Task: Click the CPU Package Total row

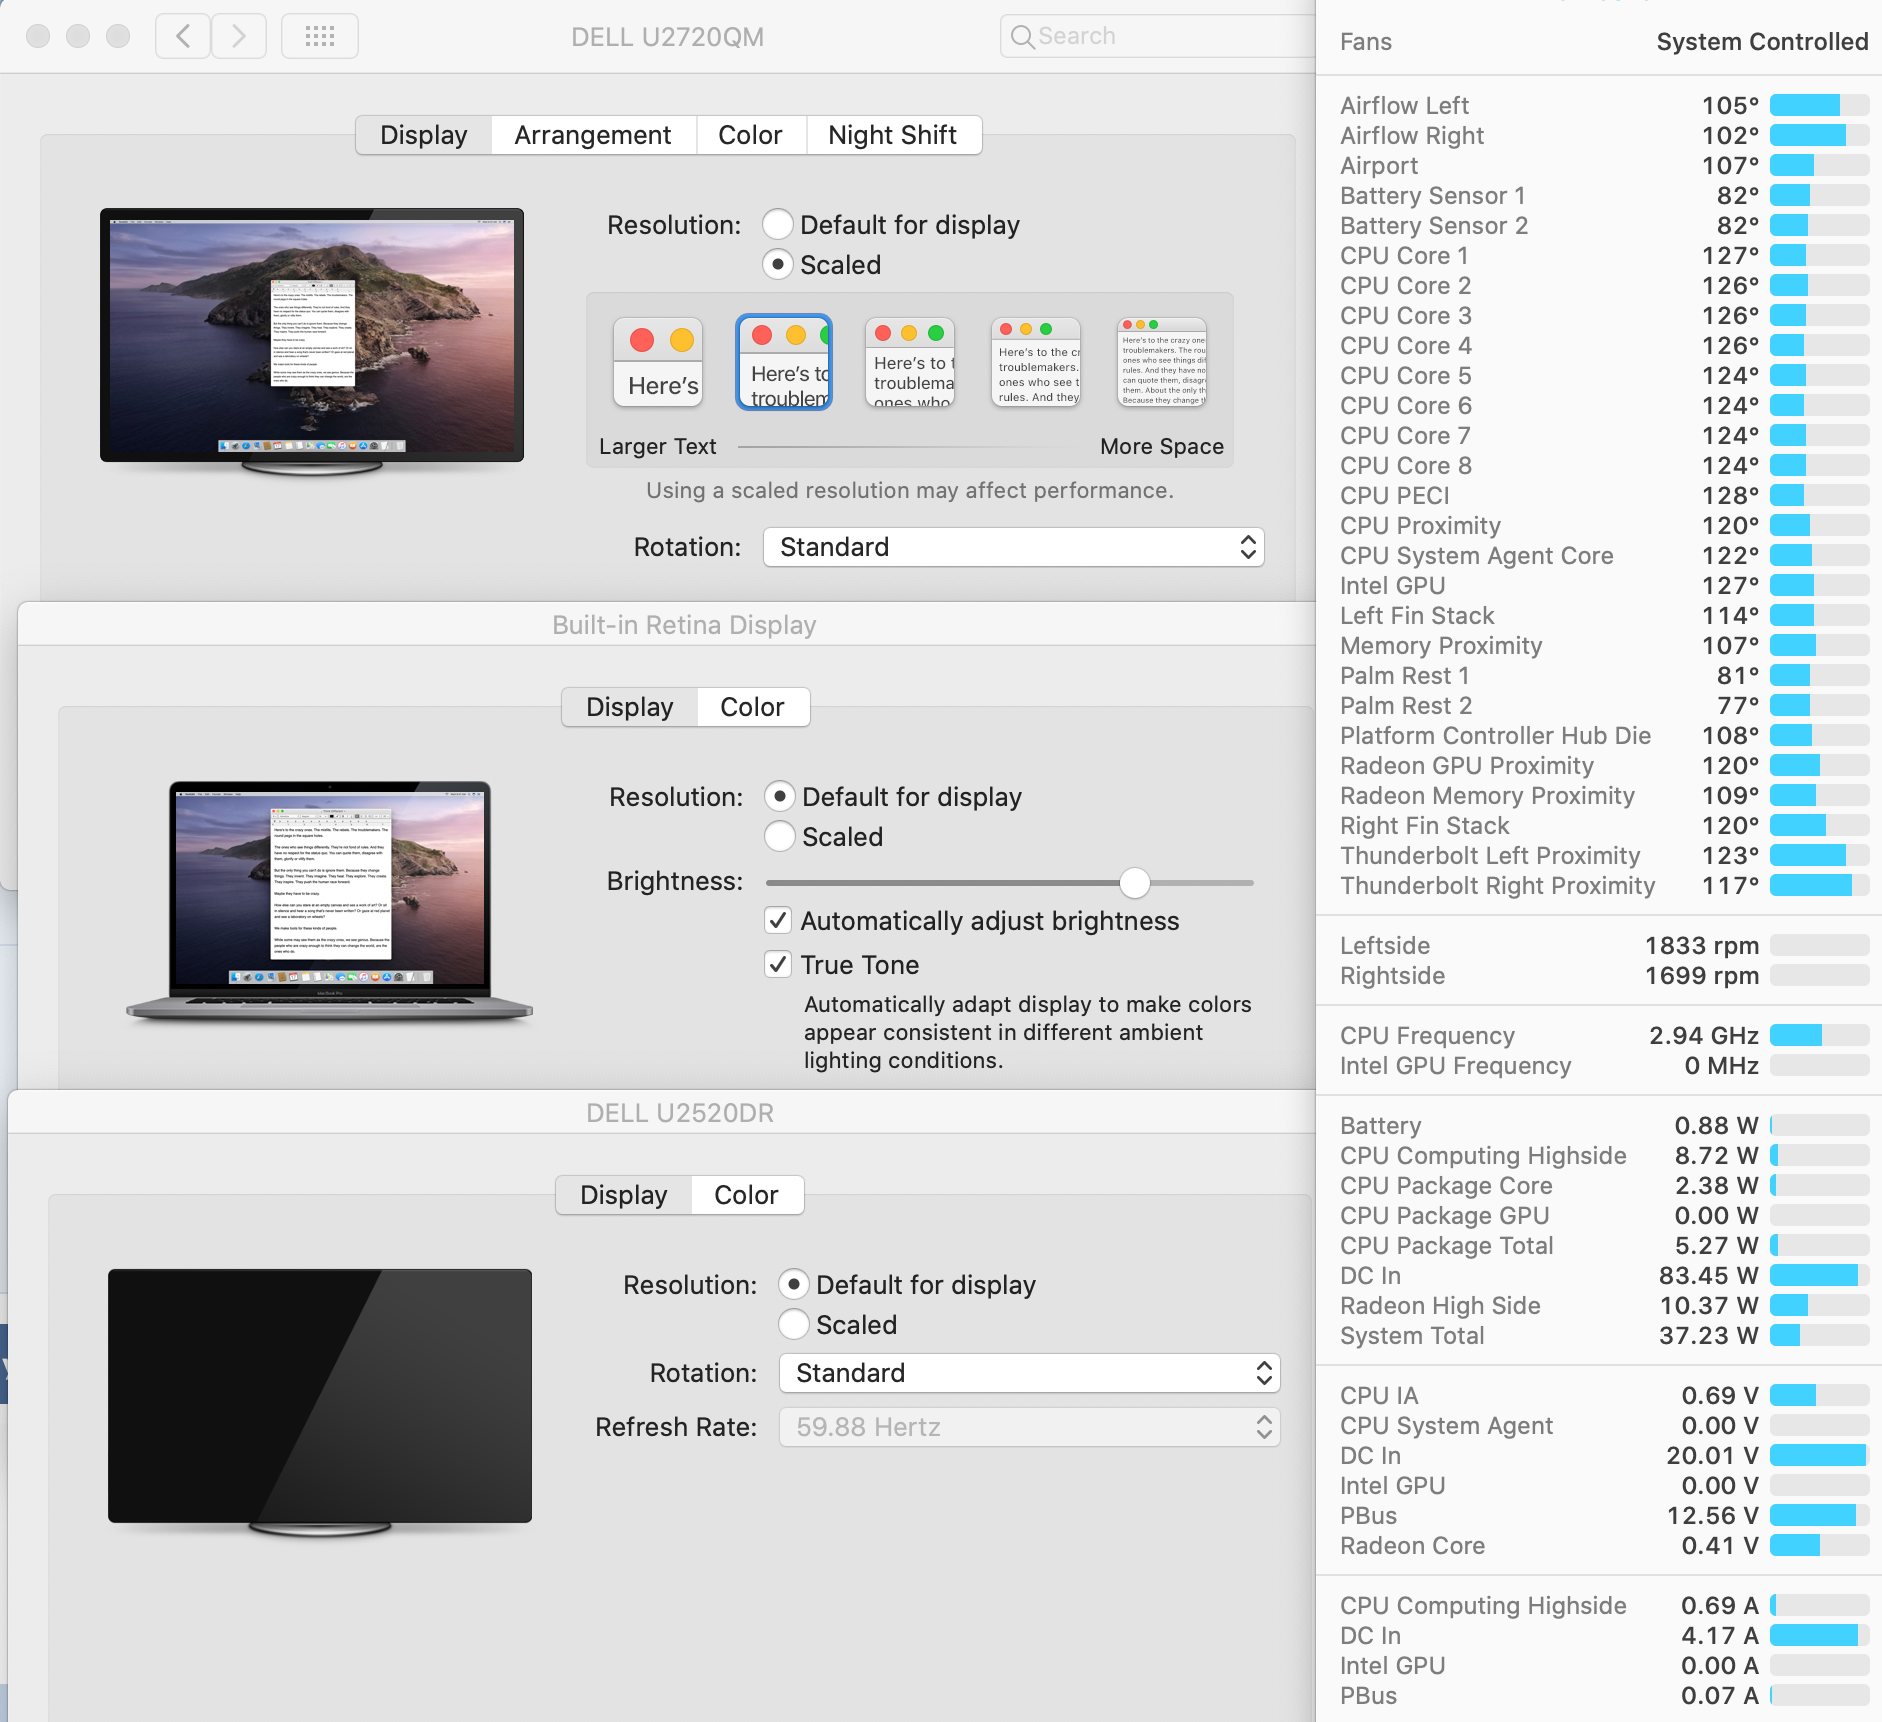Action: tap(1604, 1245)
